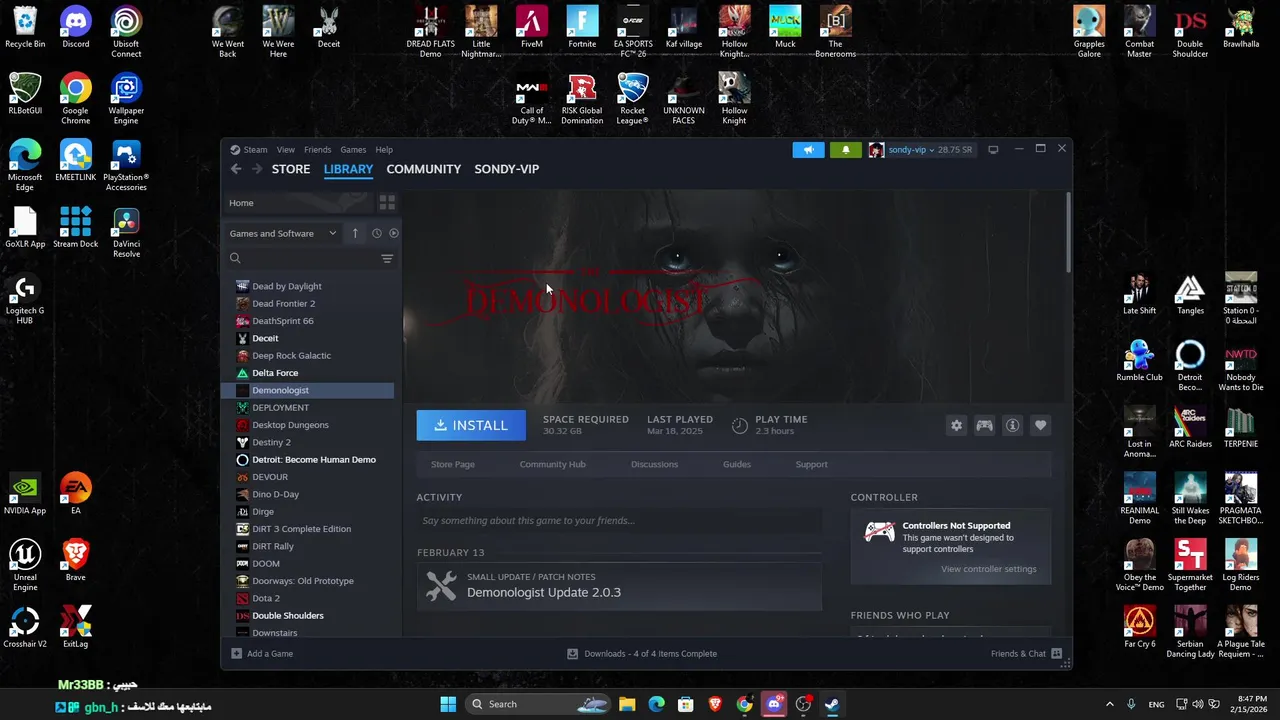This screenshot has width=1280, height=720.
Task: Open controller layout icon for Demonologist
Action: 985,426
